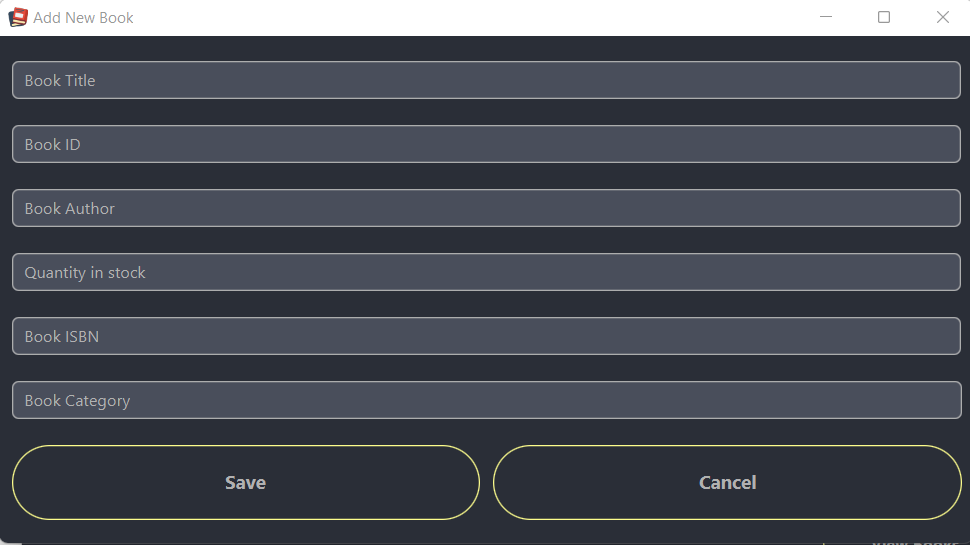The image size is (970, 545).
Task: Click the Book ISBN placeholder text
Action: (62, 337)
